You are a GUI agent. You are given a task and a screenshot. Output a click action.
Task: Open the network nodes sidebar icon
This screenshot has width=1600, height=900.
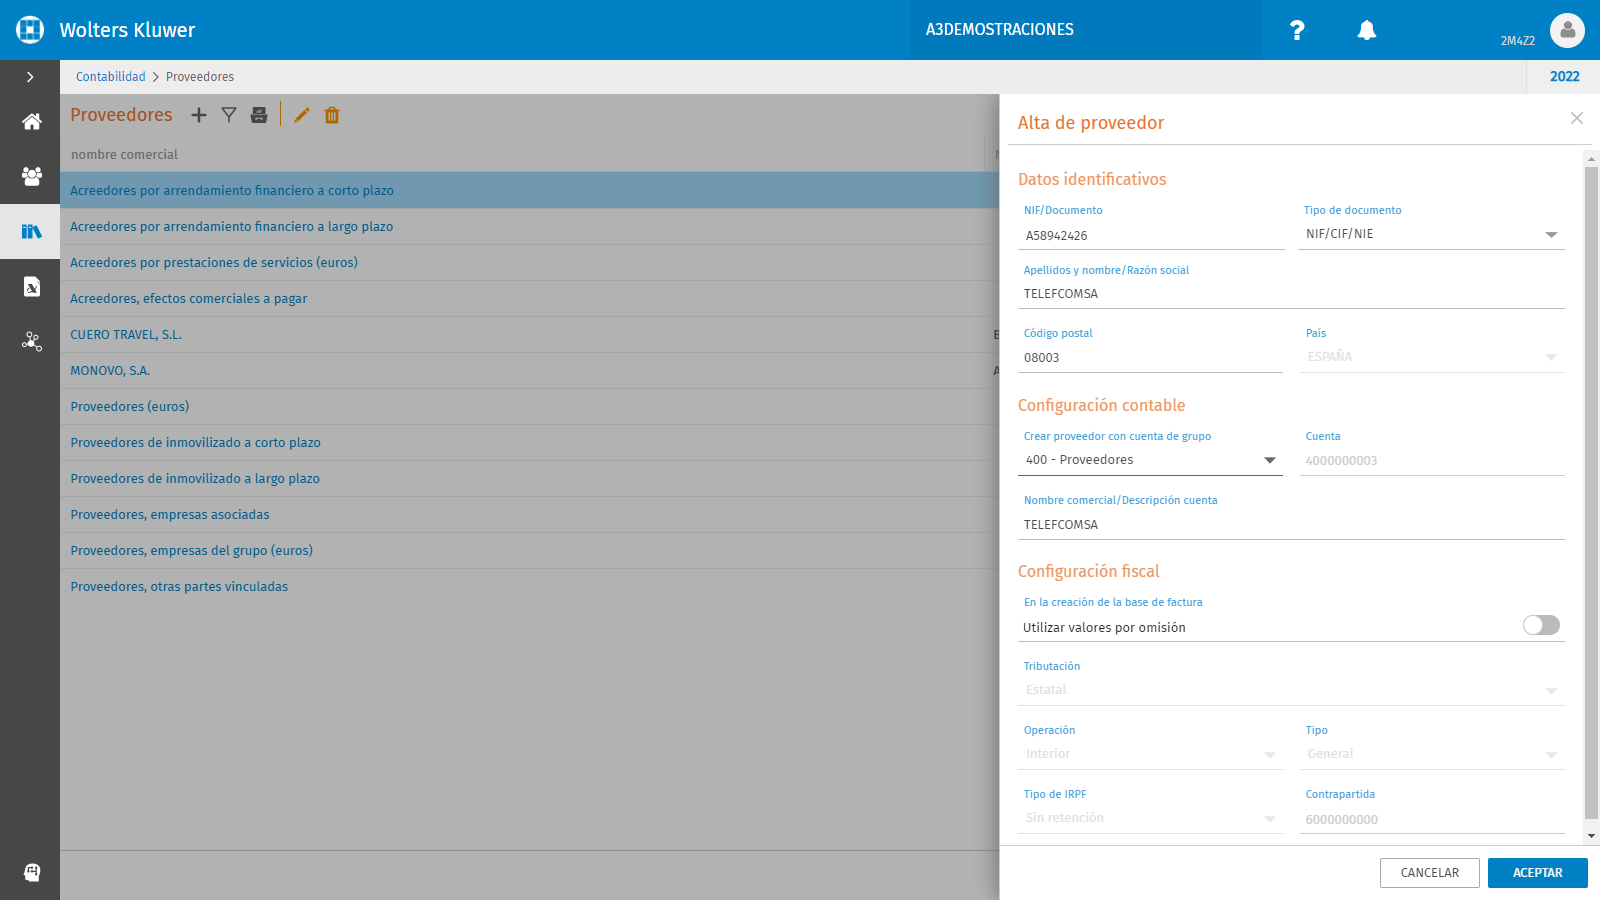[x=31, y=342]
